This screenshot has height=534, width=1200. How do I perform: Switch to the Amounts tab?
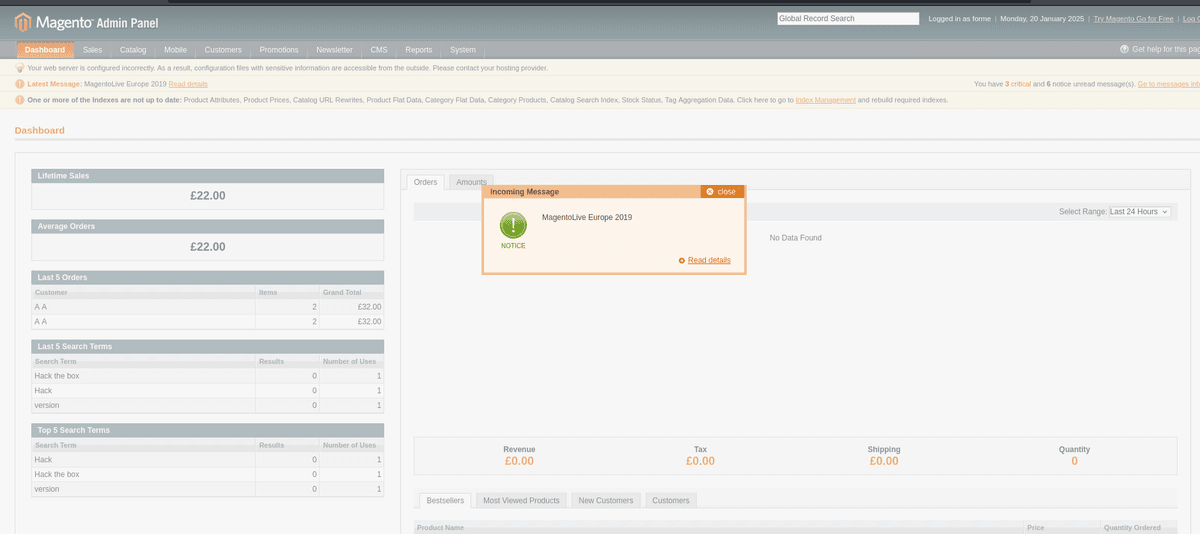471,182
